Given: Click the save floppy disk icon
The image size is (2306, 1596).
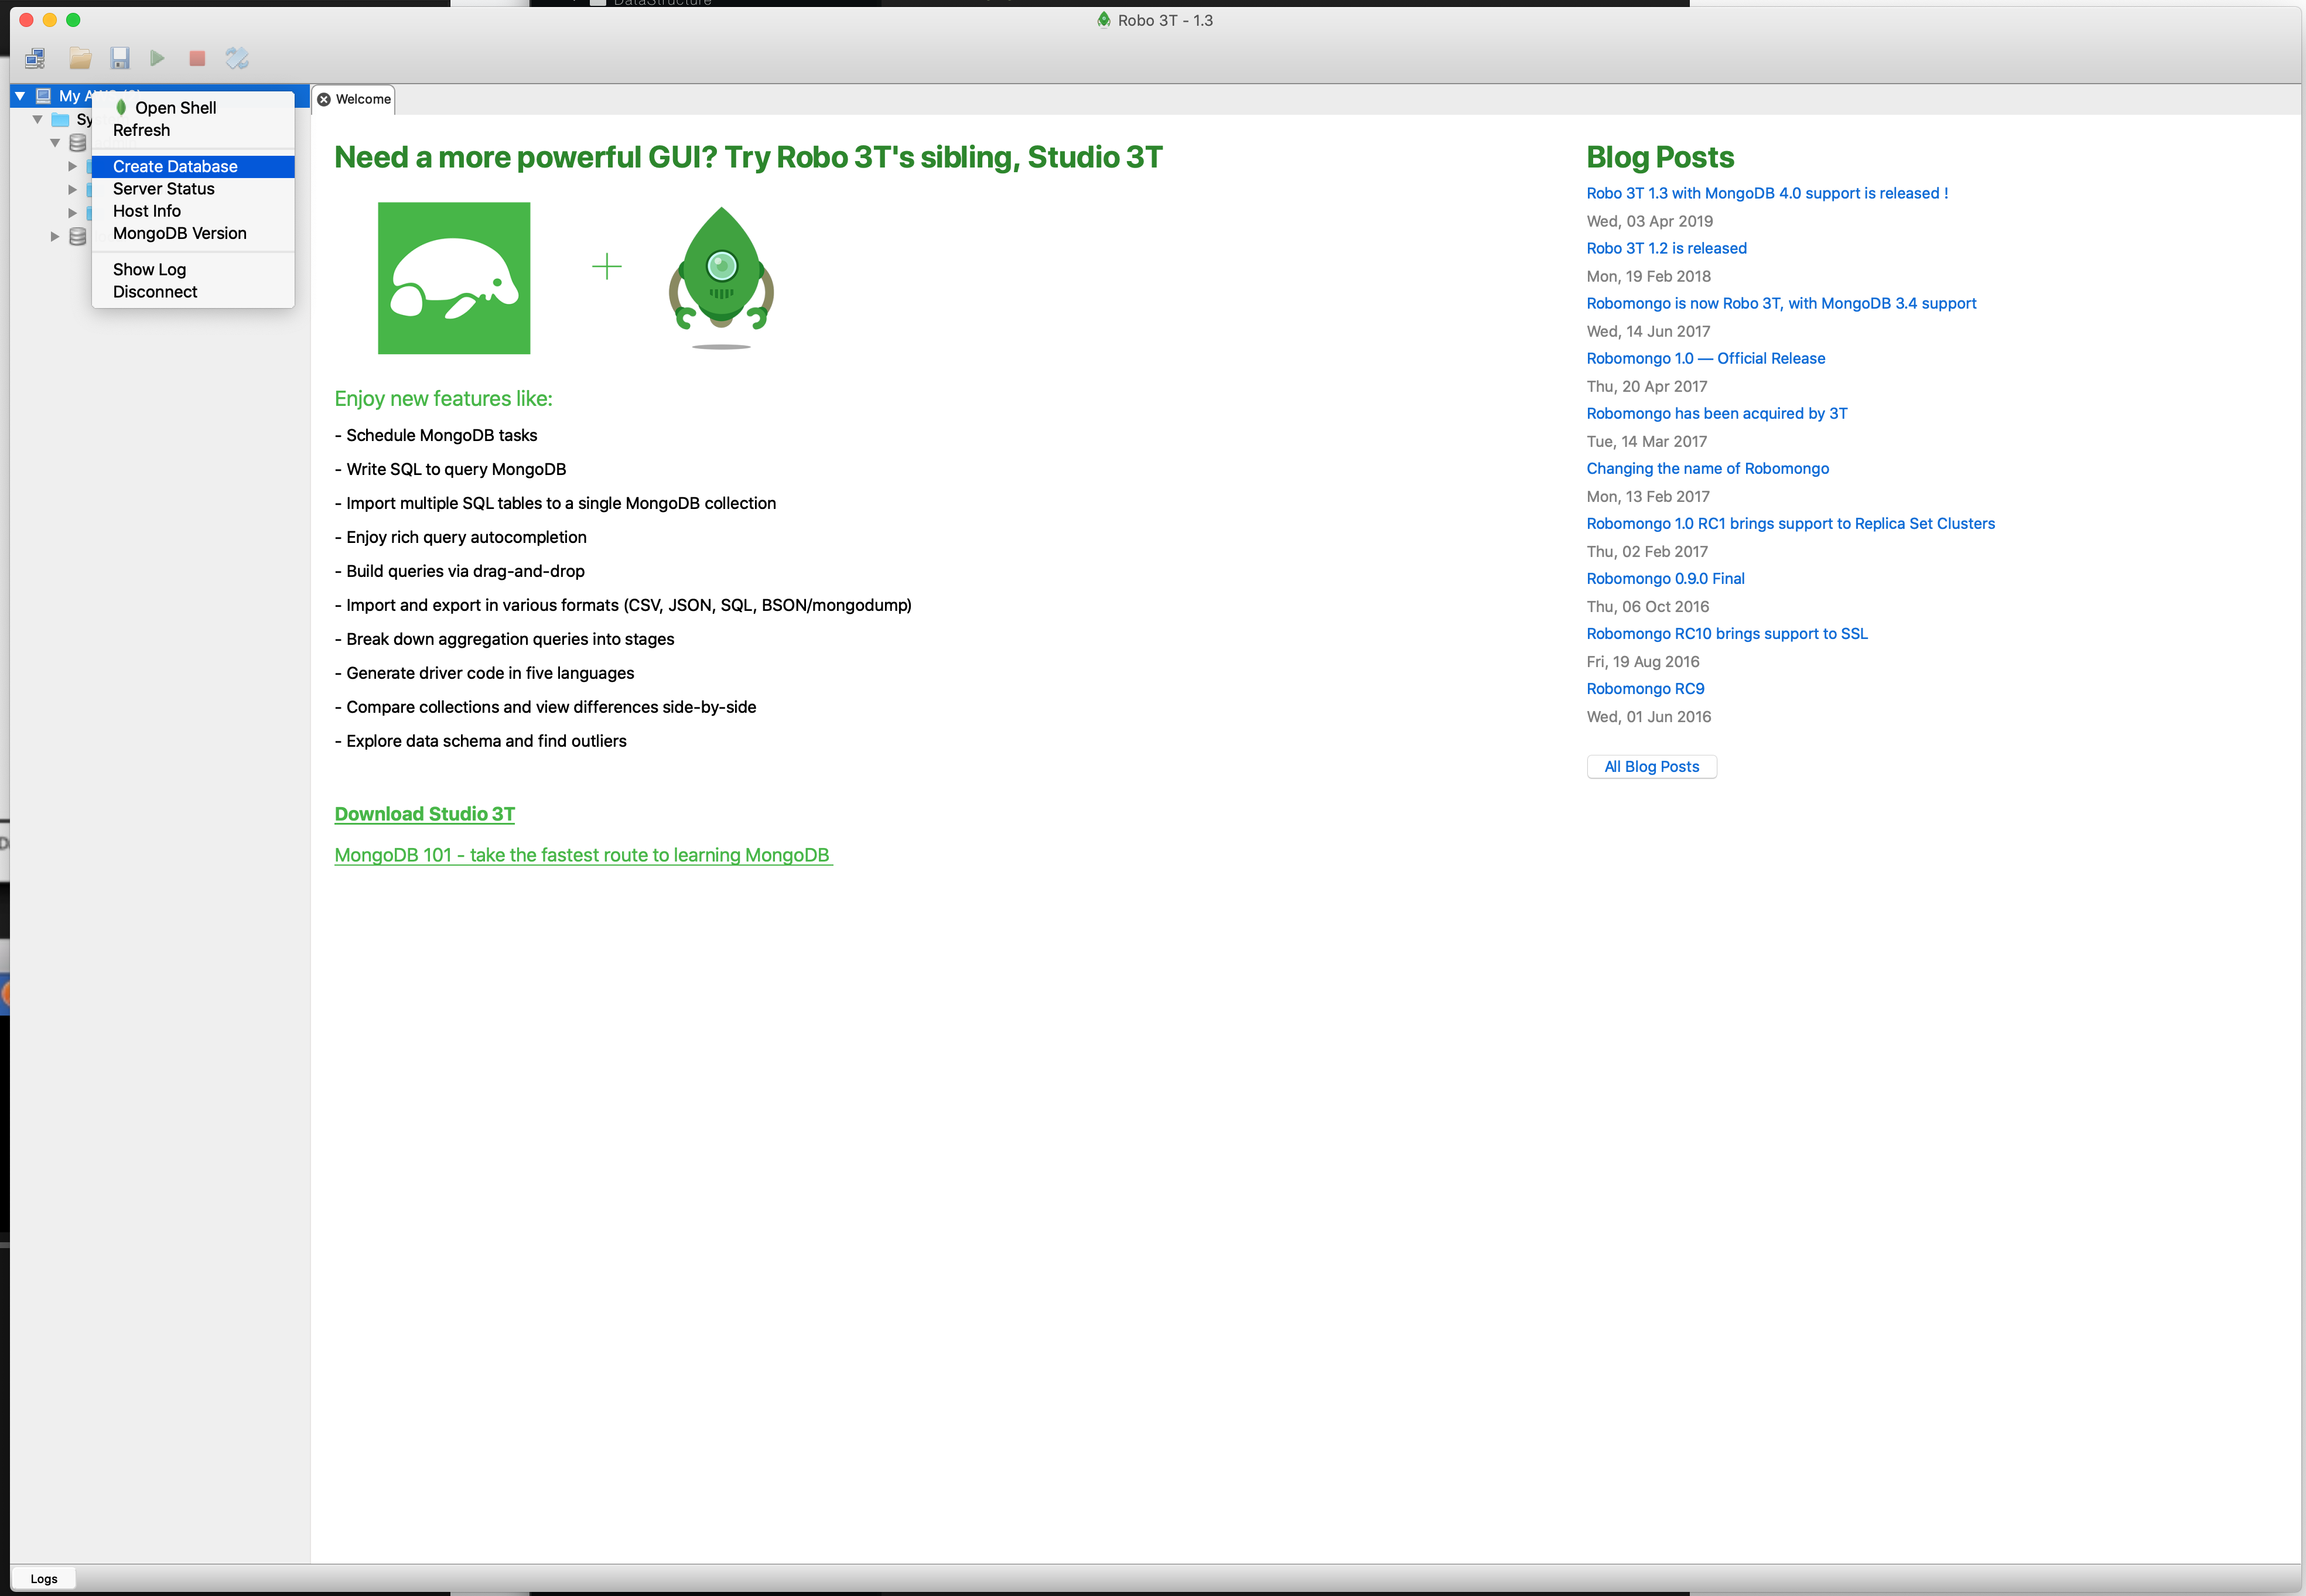Looking at the screenshot, I should pyautogui.click(x=120, y=58).
